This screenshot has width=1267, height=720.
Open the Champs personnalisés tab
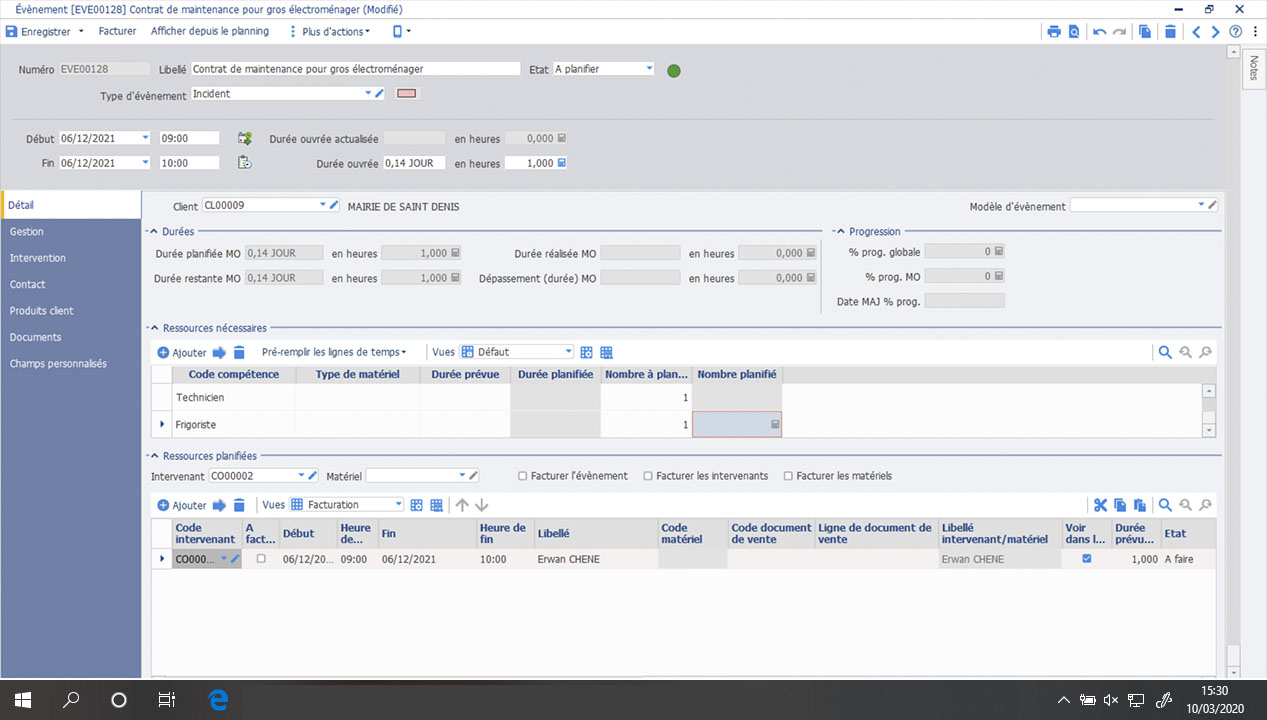click(71, 364)
